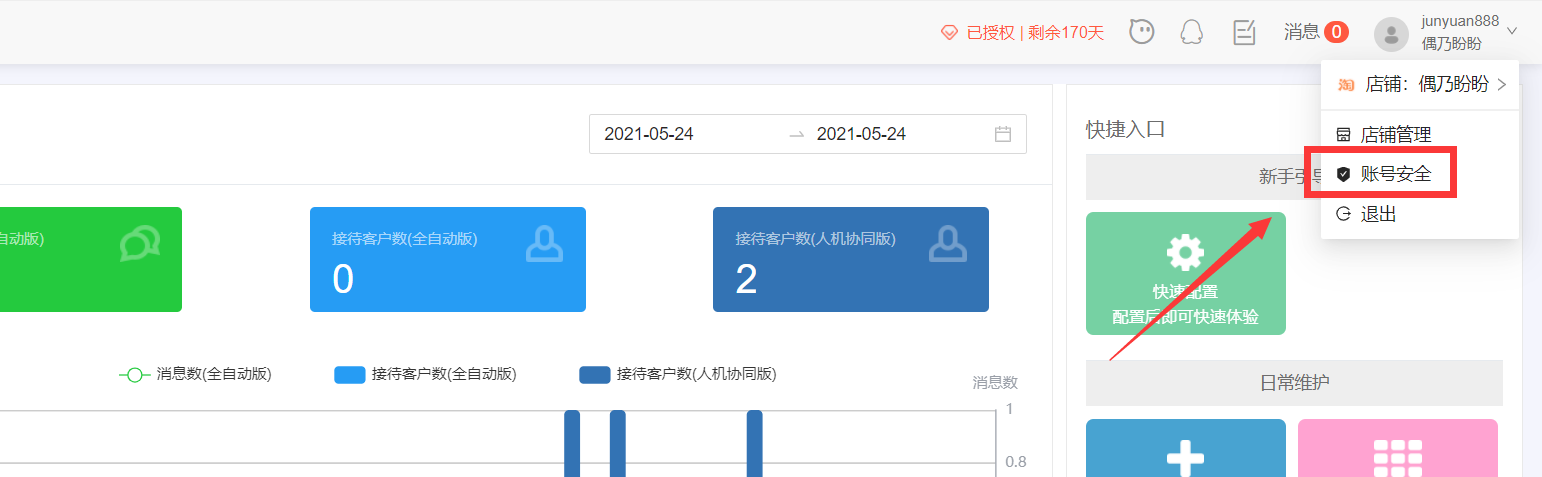Click the logout icon beside 退出
This screenshot has width=1542, height=477.
pos(1343,213)
